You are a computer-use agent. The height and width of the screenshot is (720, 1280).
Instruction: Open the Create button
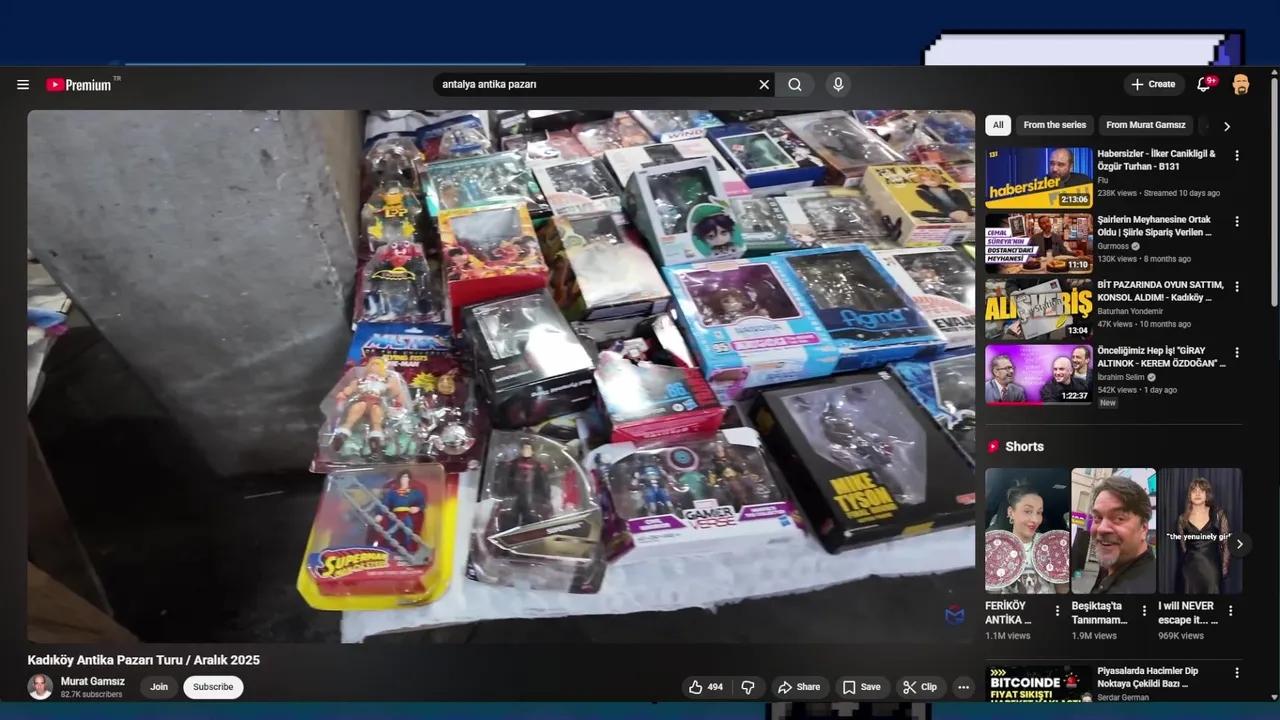pos(1153,85)
